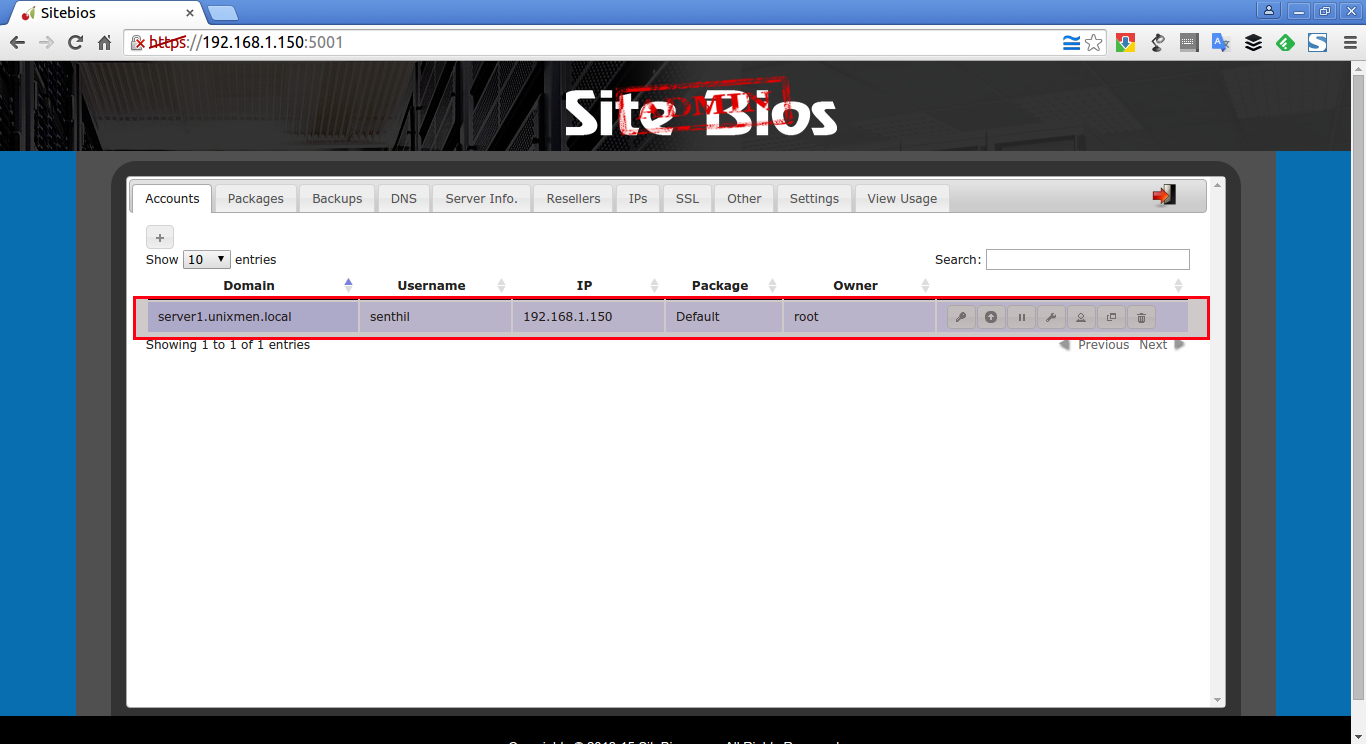Switch to the Resellers tab
This screenshot has height=744, width=1366.
tap(573, 198)
